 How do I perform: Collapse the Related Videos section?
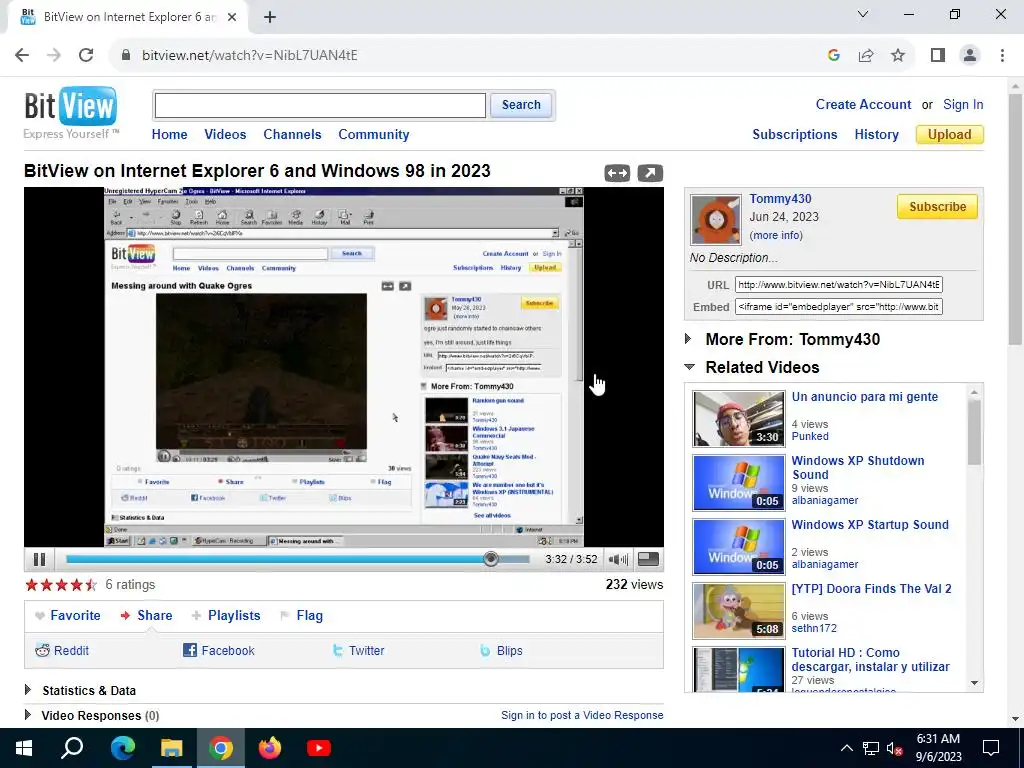pos(689,367)
